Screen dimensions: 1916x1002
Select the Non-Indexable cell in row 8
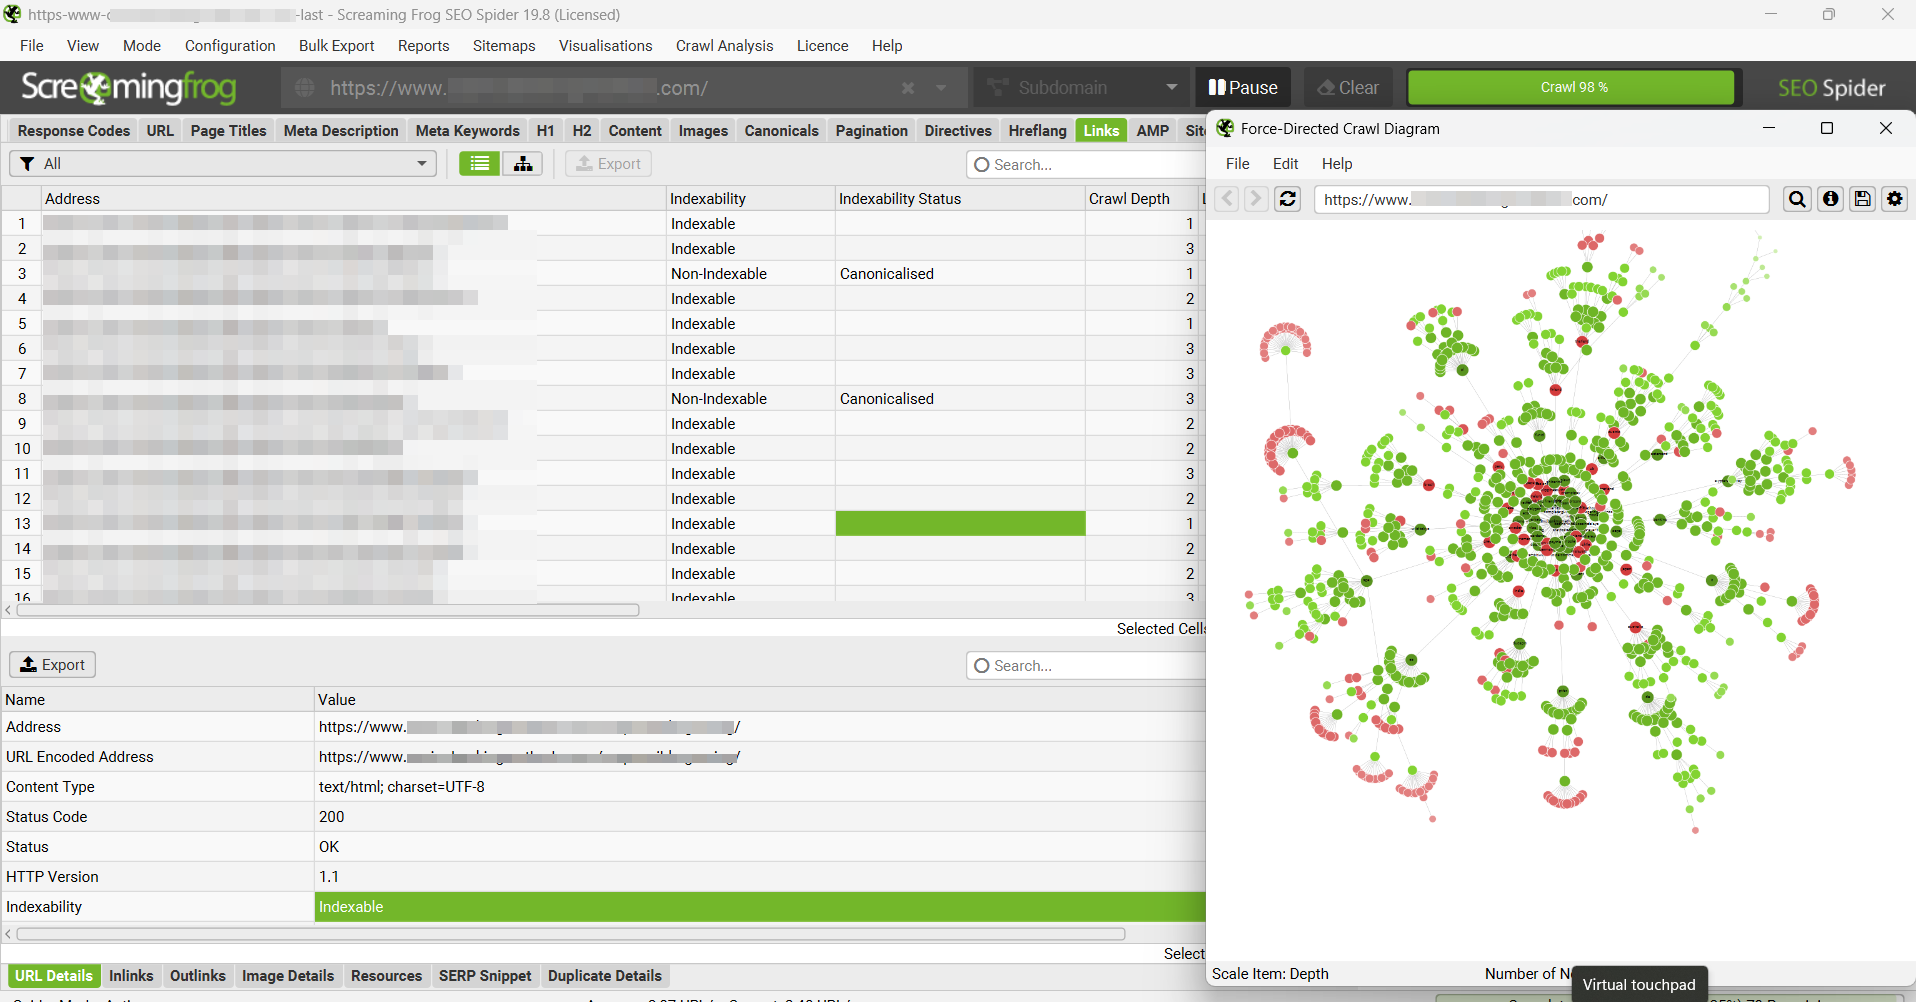[750, 399]
